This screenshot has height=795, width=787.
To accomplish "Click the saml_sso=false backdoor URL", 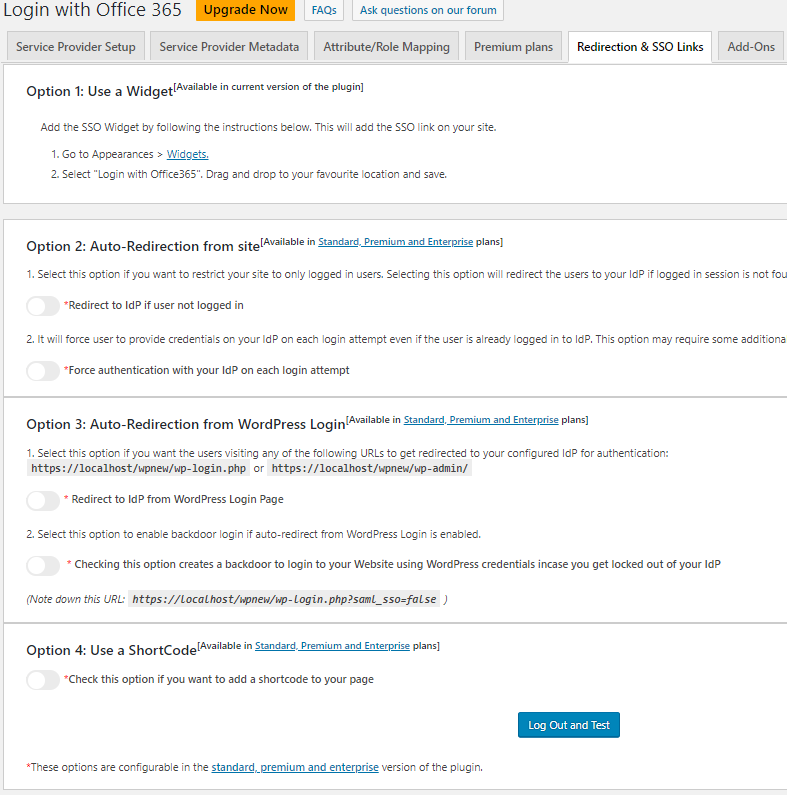I will click(284, 599).
